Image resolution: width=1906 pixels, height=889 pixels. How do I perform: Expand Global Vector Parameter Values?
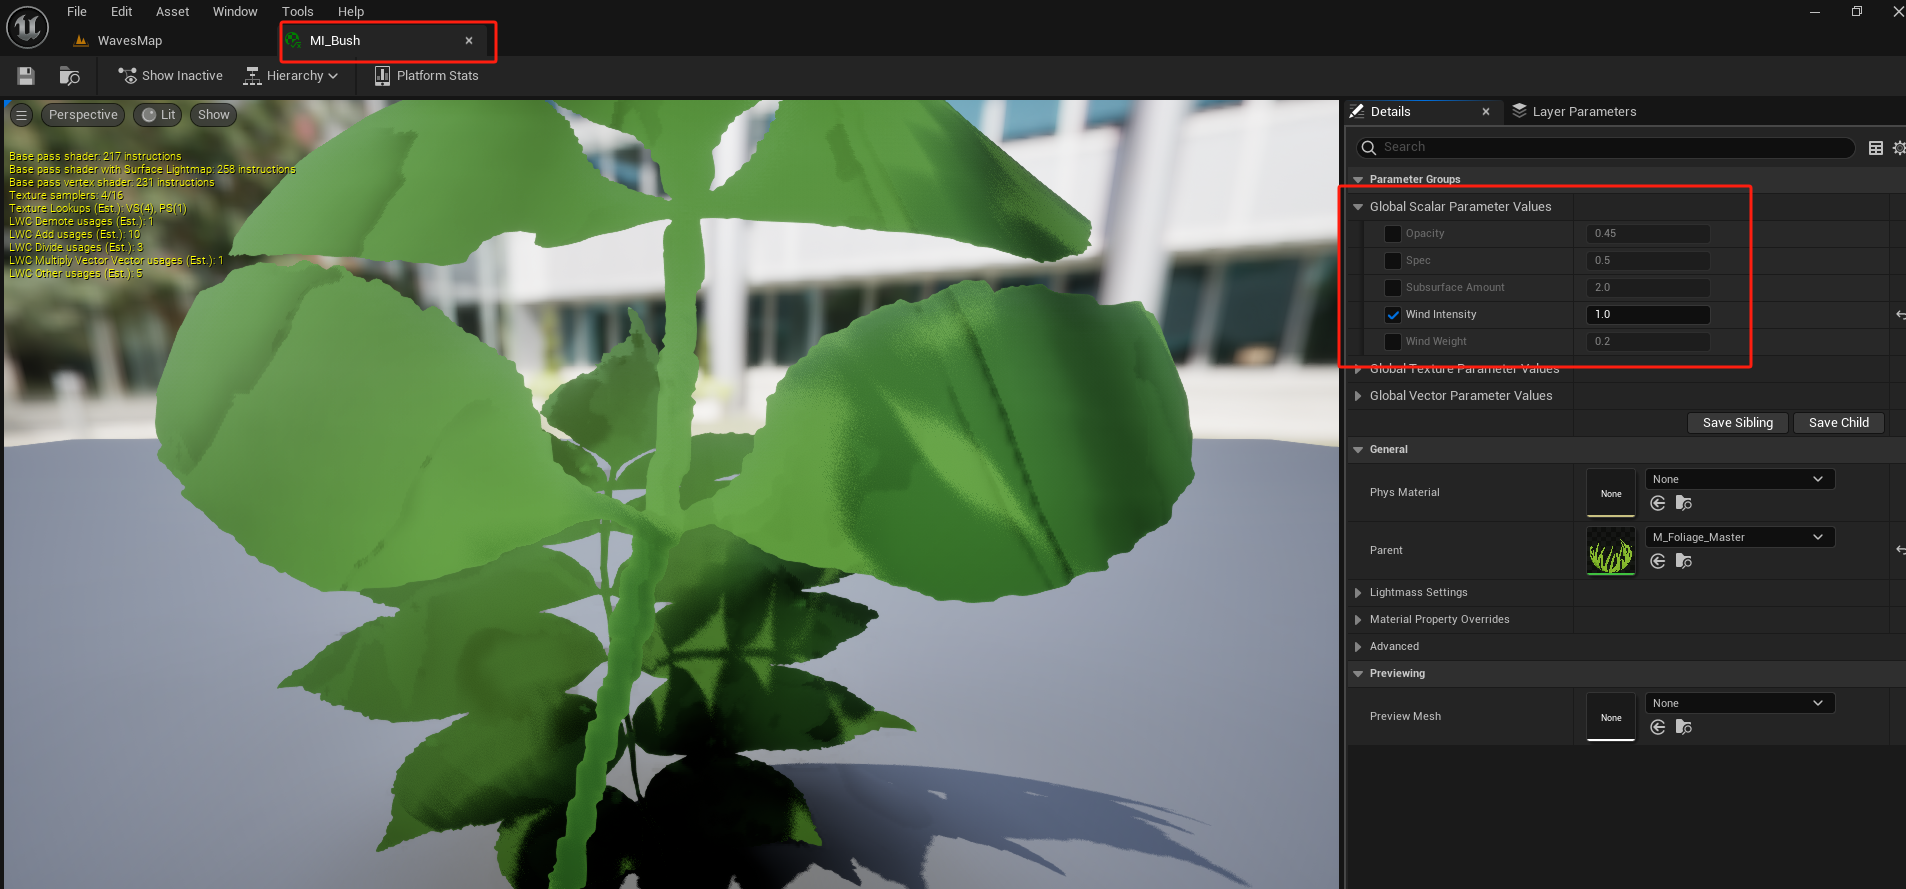pyautogui.click(x=1358, y=396)
